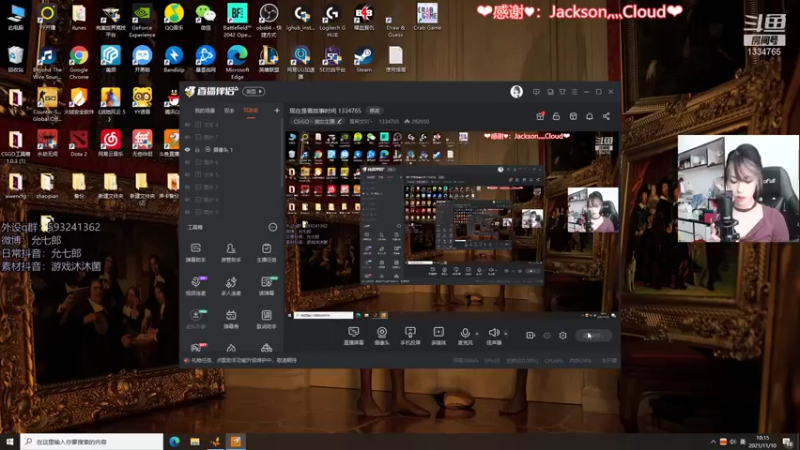This screenshot has width=800, height=450.
Task: Open the Windows Start menu
Action: point(10,441)
